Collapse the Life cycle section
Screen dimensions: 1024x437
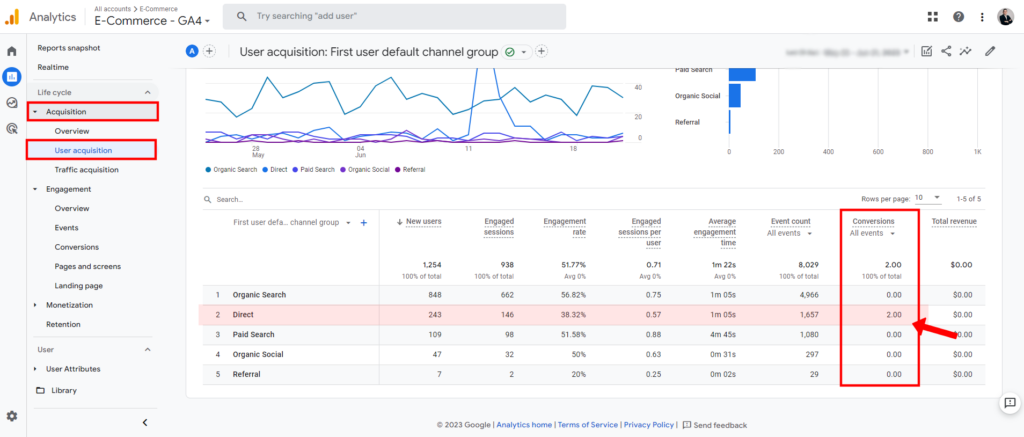click(x=148, y=92)
